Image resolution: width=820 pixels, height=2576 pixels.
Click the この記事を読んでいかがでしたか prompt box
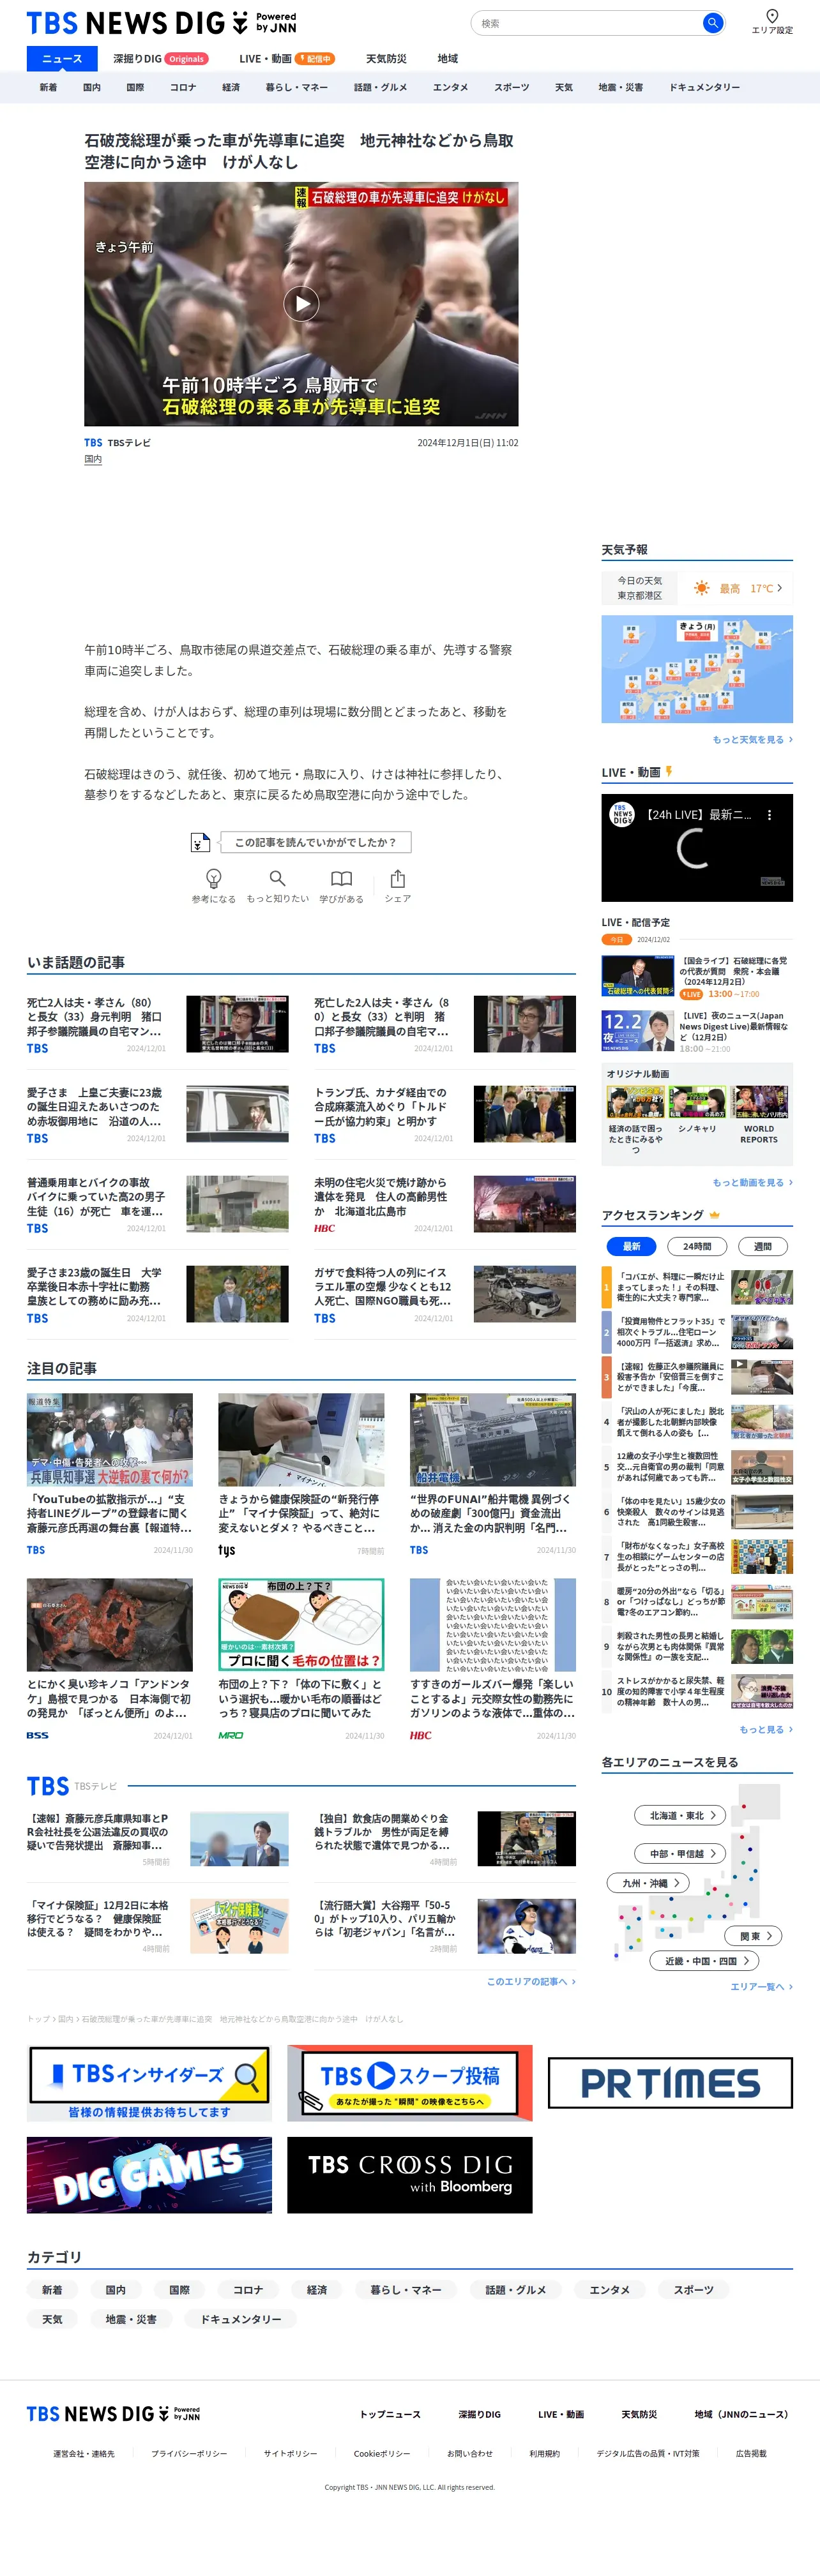(315, 842)
